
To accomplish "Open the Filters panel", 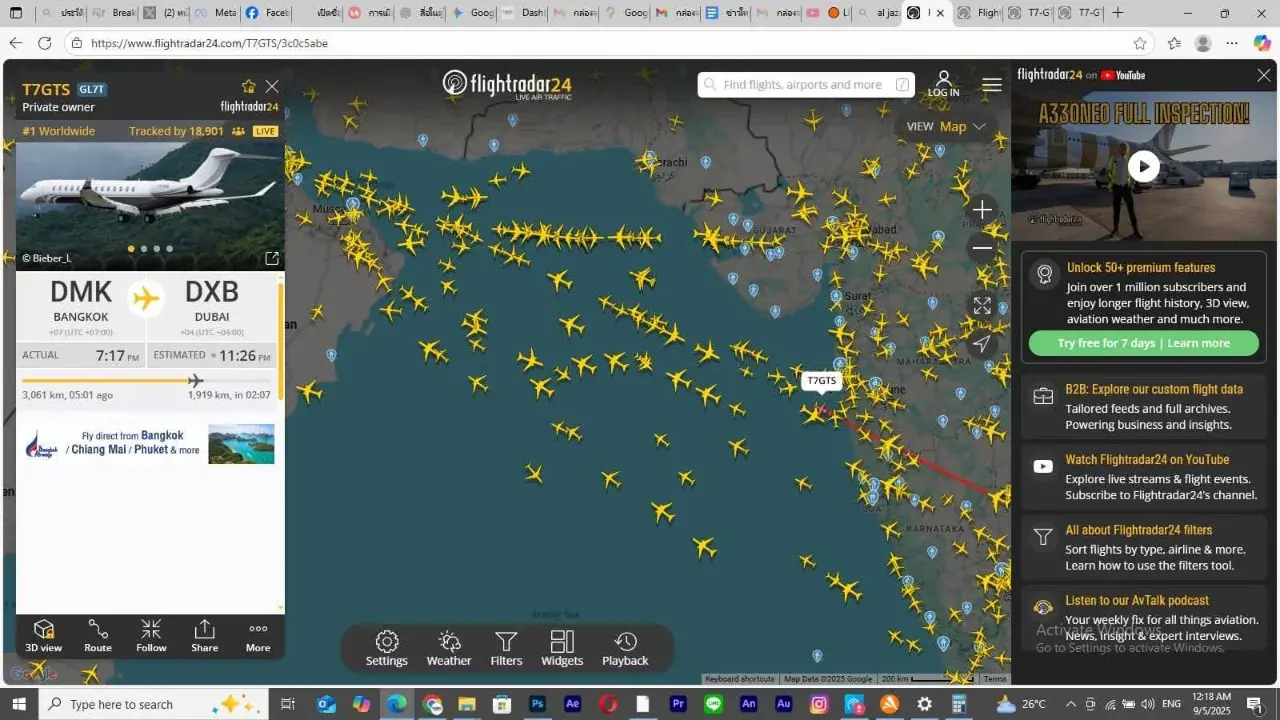I will 506,648.
